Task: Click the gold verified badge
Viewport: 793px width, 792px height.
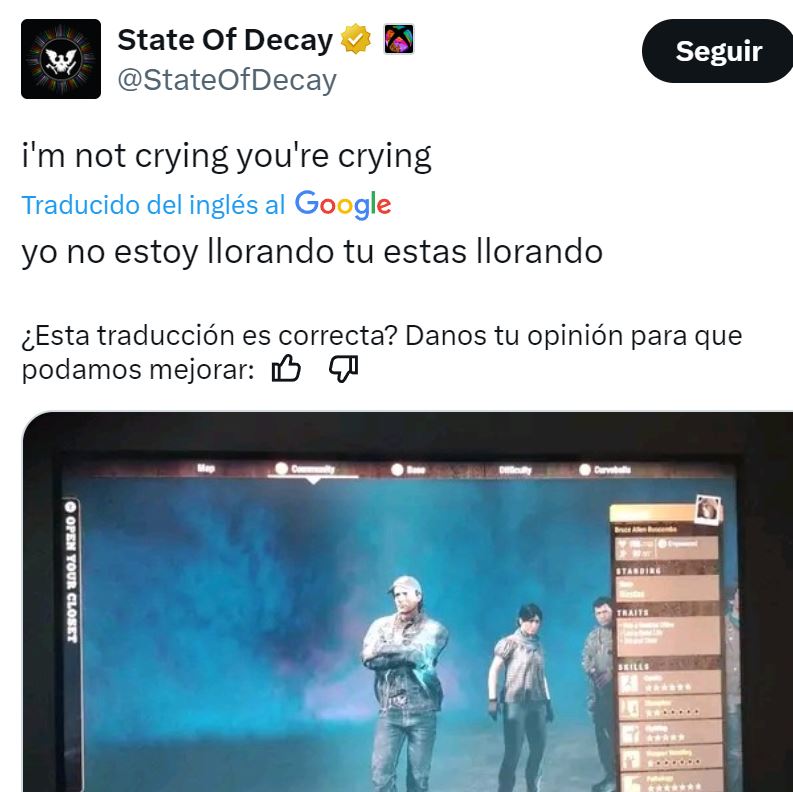Action: click(356, 39)
